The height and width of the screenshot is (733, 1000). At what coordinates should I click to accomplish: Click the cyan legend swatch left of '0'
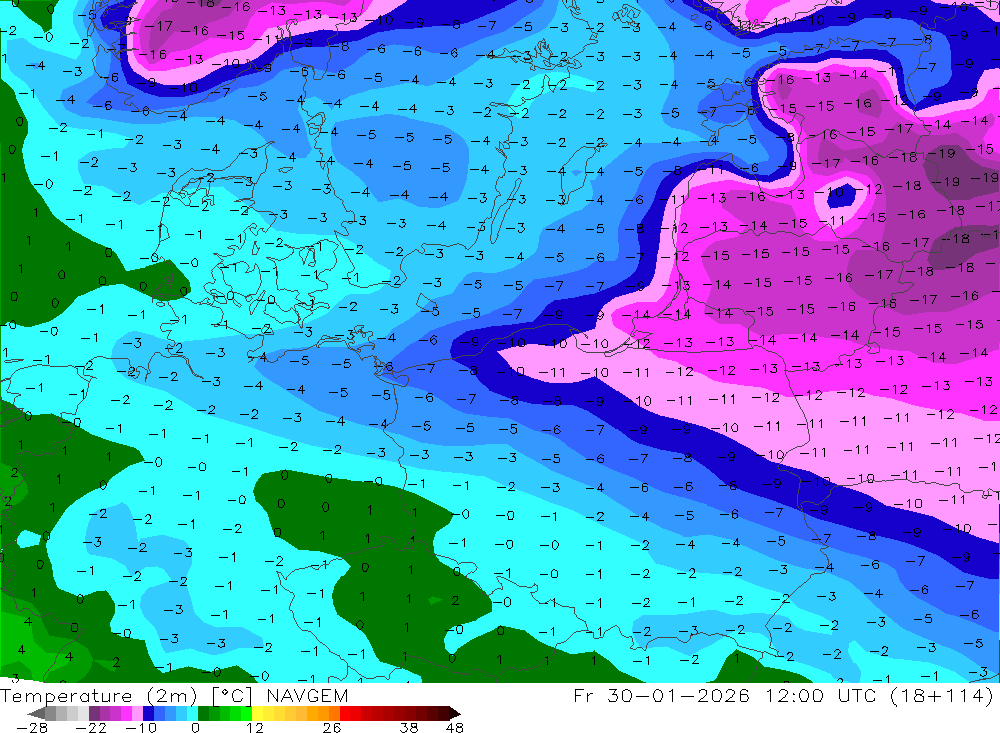[192, 713]
